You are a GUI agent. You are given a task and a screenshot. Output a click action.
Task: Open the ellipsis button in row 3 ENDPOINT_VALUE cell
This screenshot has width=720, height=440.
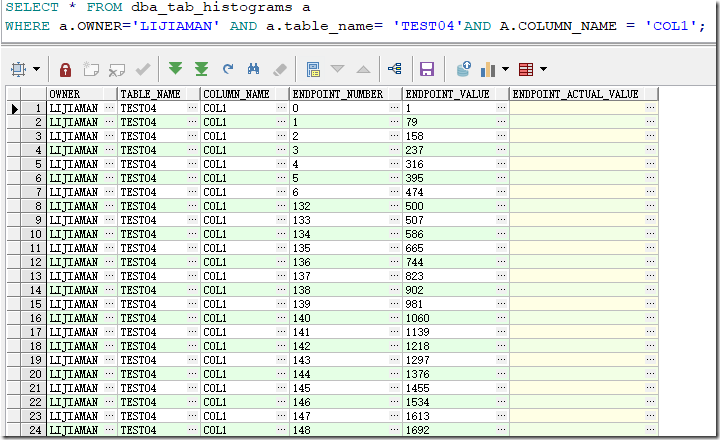point(501,136)
